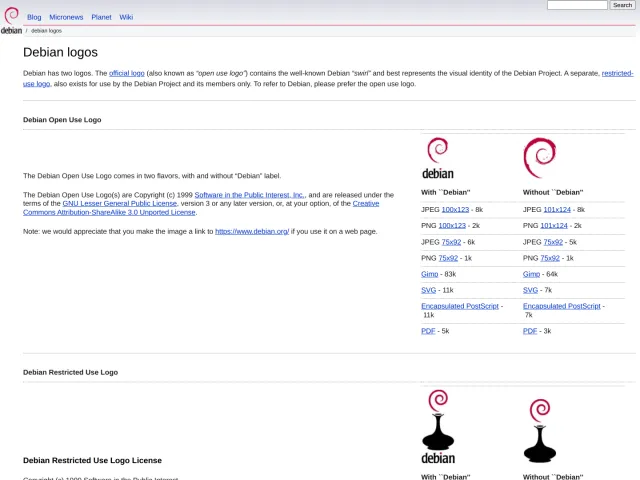Download the 3k PDF file

click(x=530, y=331)
